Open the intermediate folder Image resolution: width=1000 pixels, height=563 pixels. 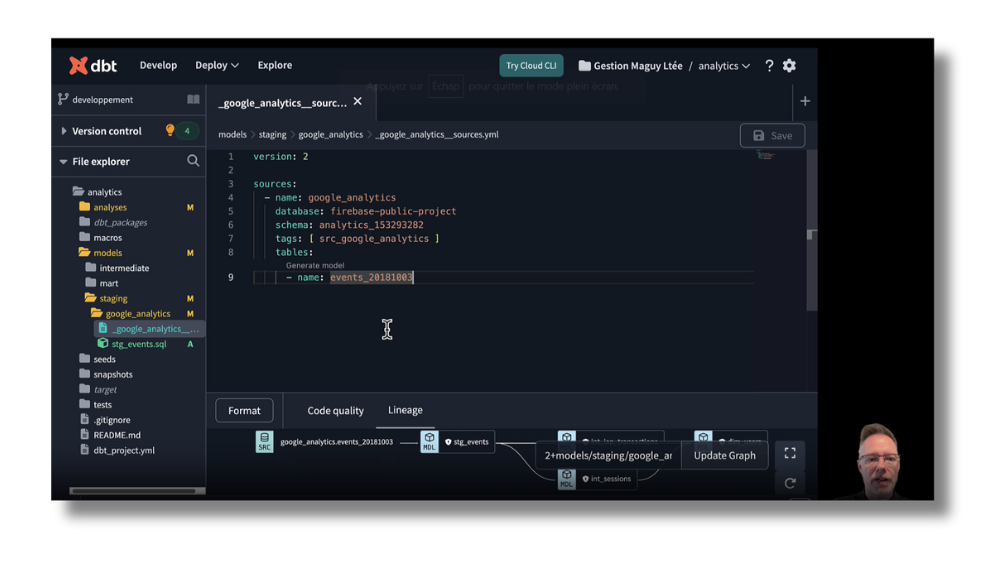tap(117, 268)
